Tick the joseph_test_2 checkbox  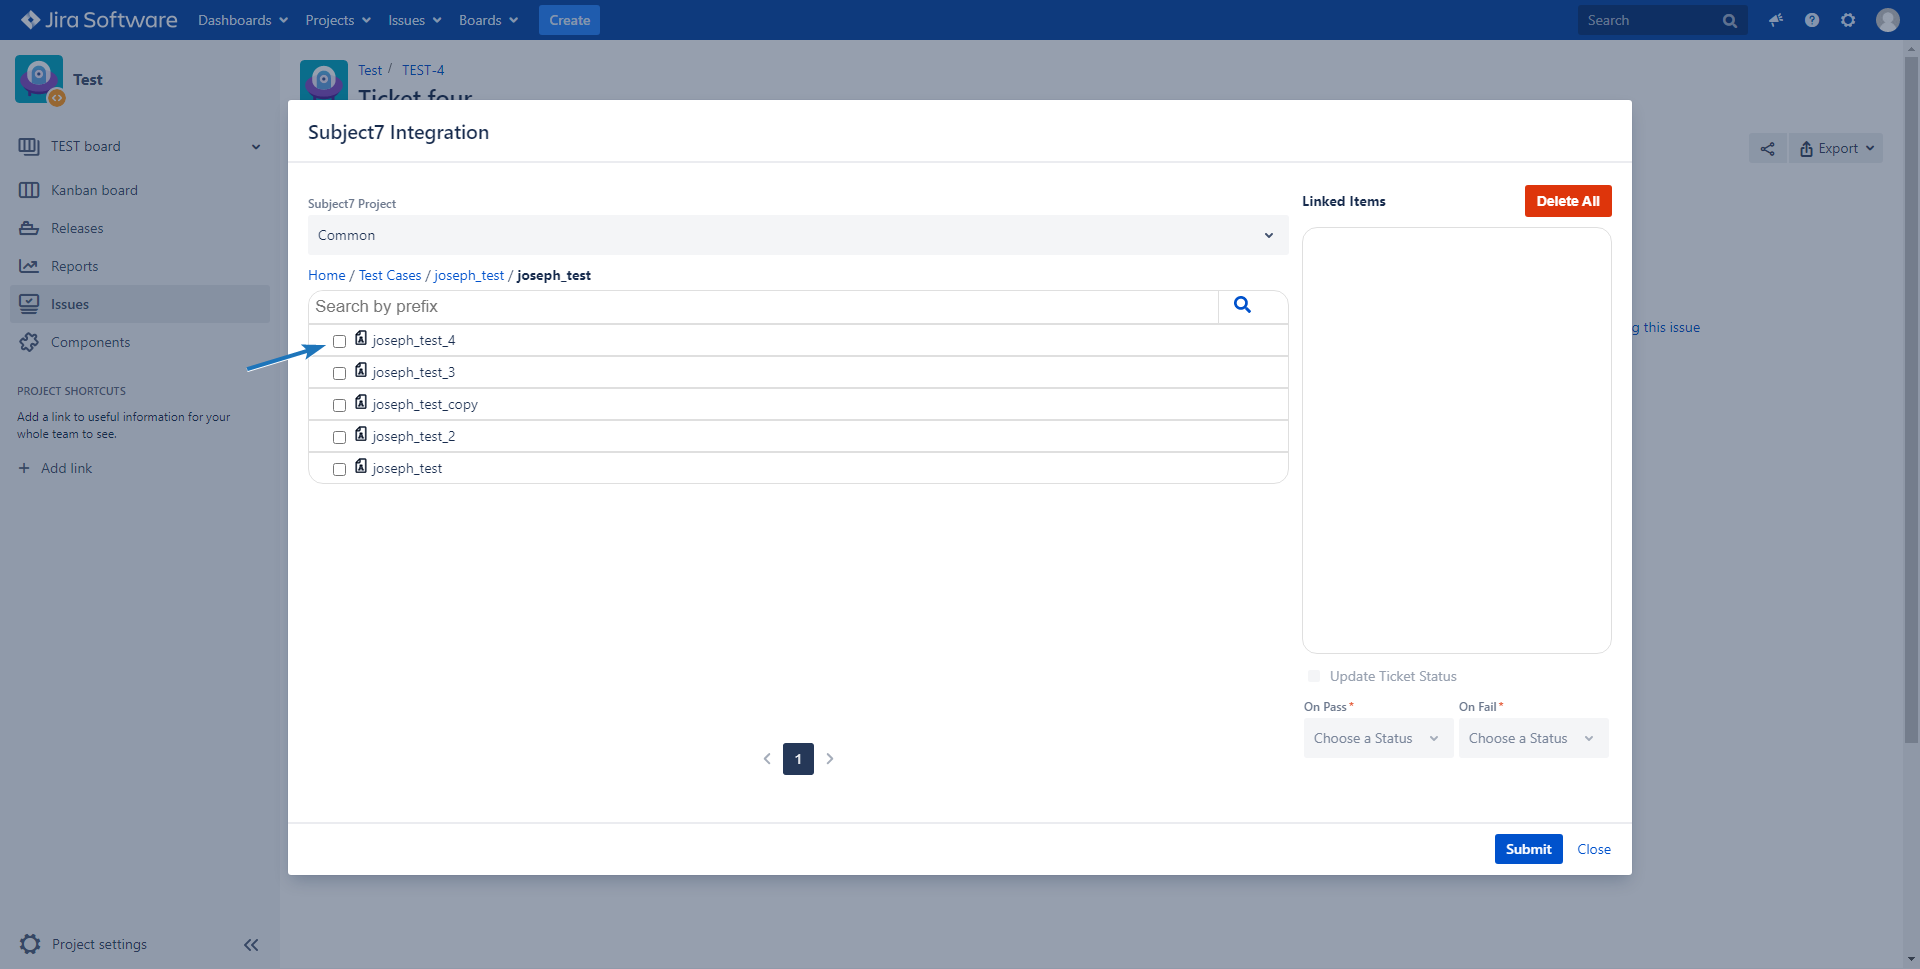pos(340,438)
